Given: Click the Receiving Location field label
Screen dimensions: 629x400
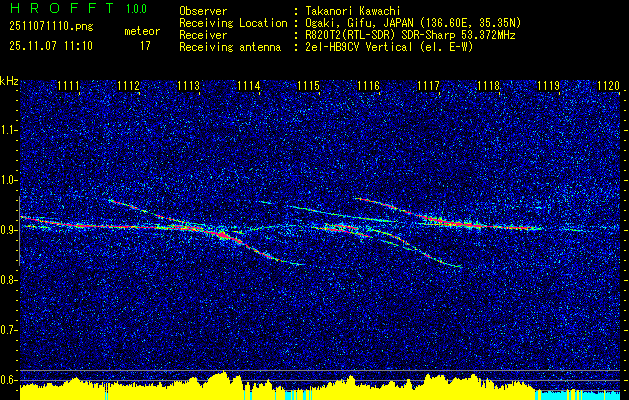Looking at the screenshot, I should point(233,23).
